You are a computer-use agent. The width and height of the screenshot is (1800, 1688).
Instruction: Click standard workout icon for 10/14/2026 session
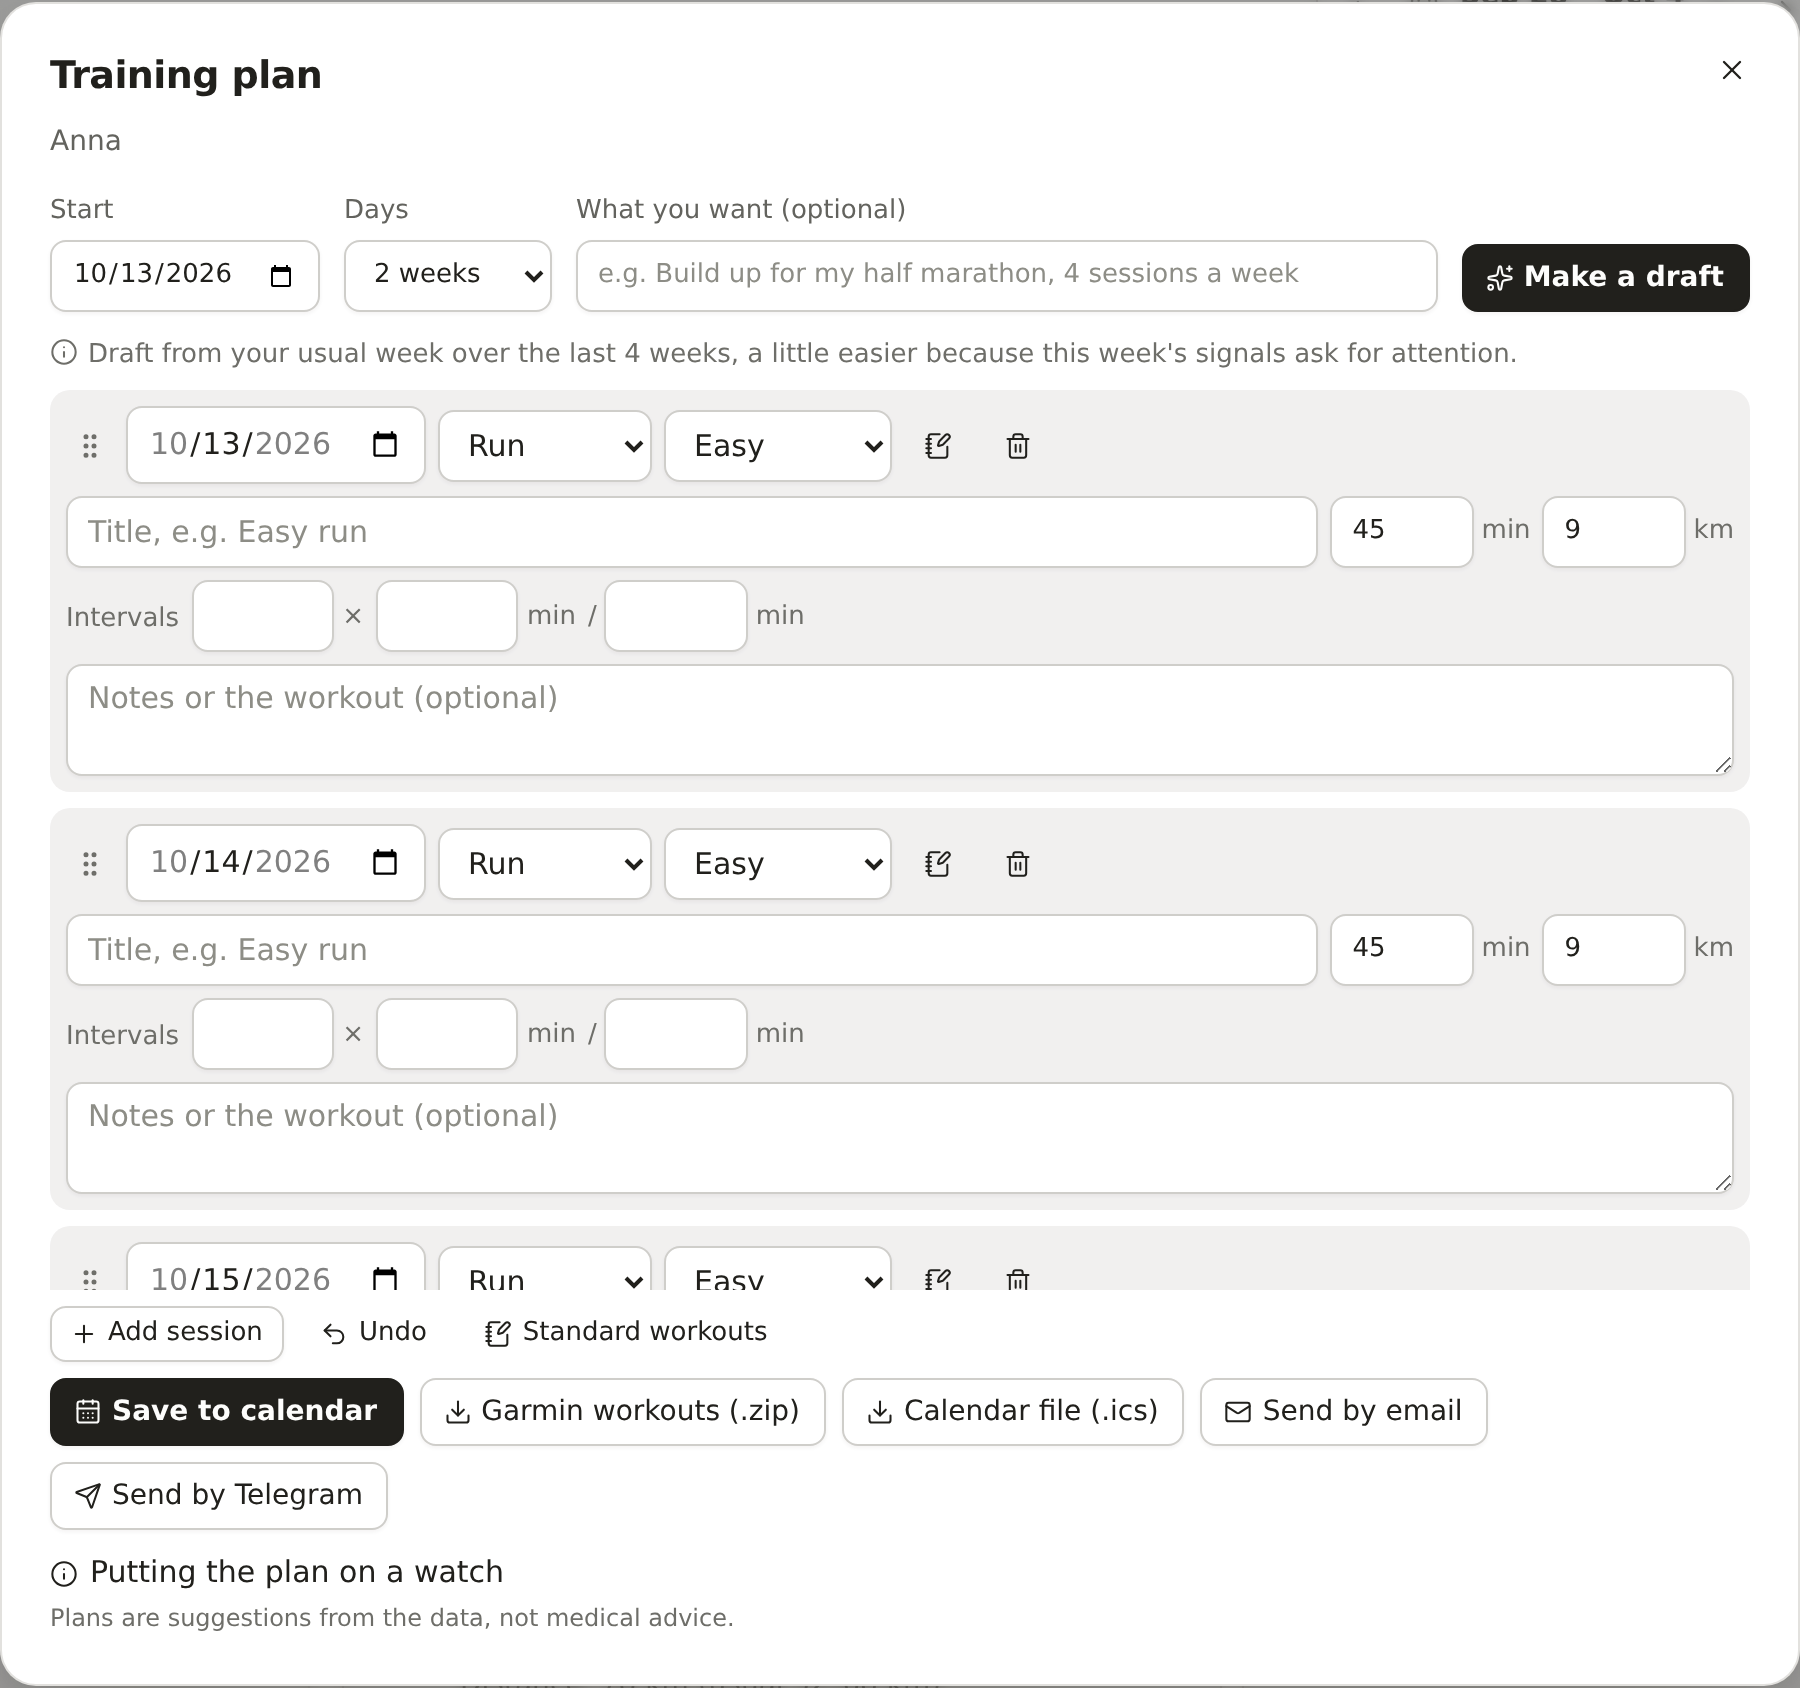tap(938, 864)
